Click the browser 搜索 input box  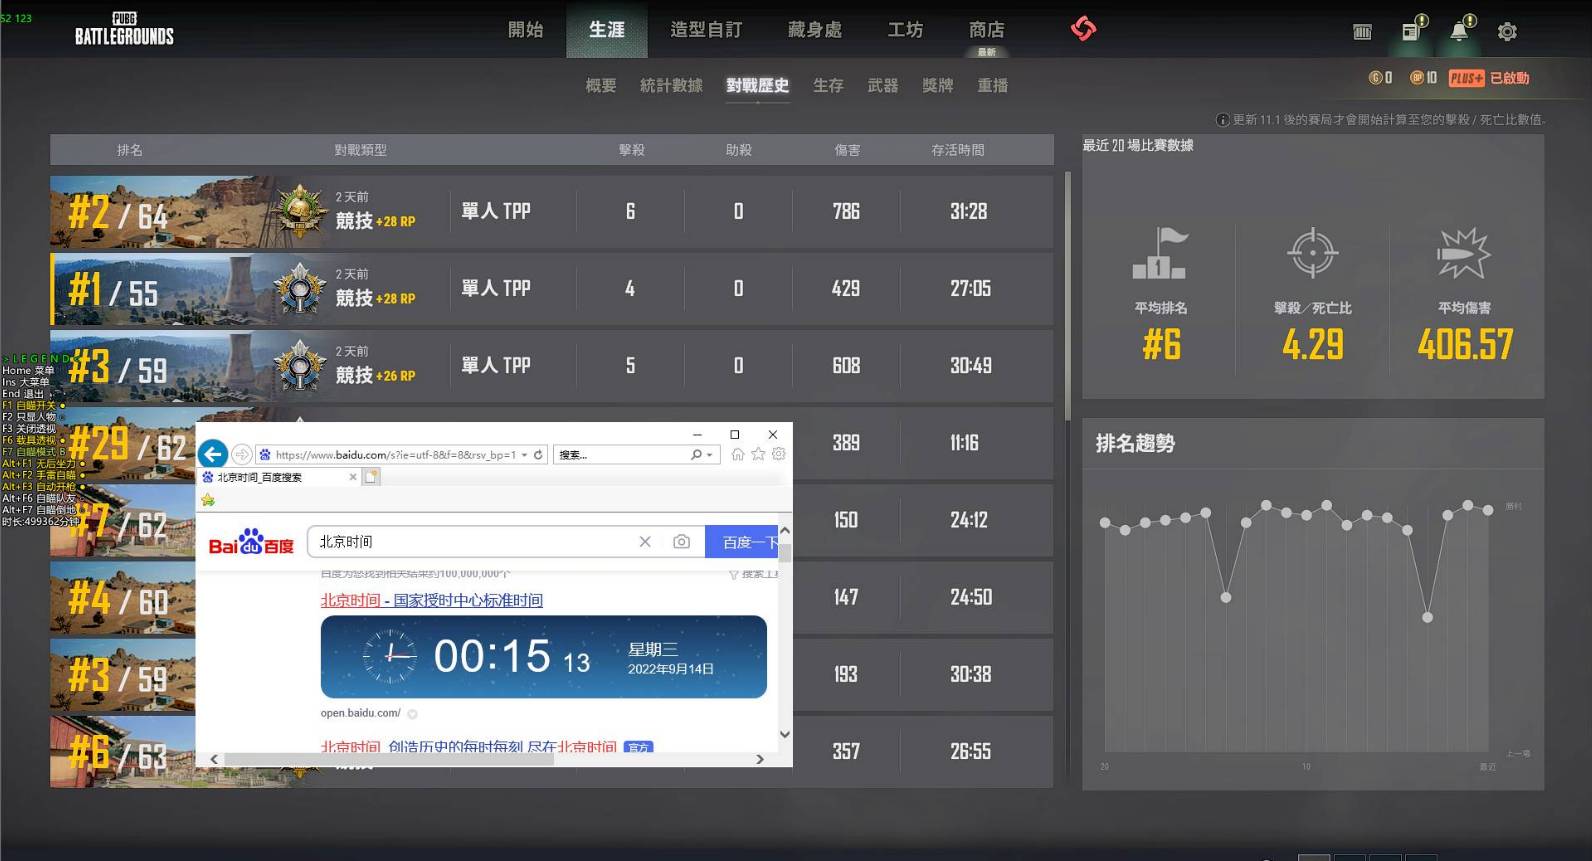coord(620,455)
